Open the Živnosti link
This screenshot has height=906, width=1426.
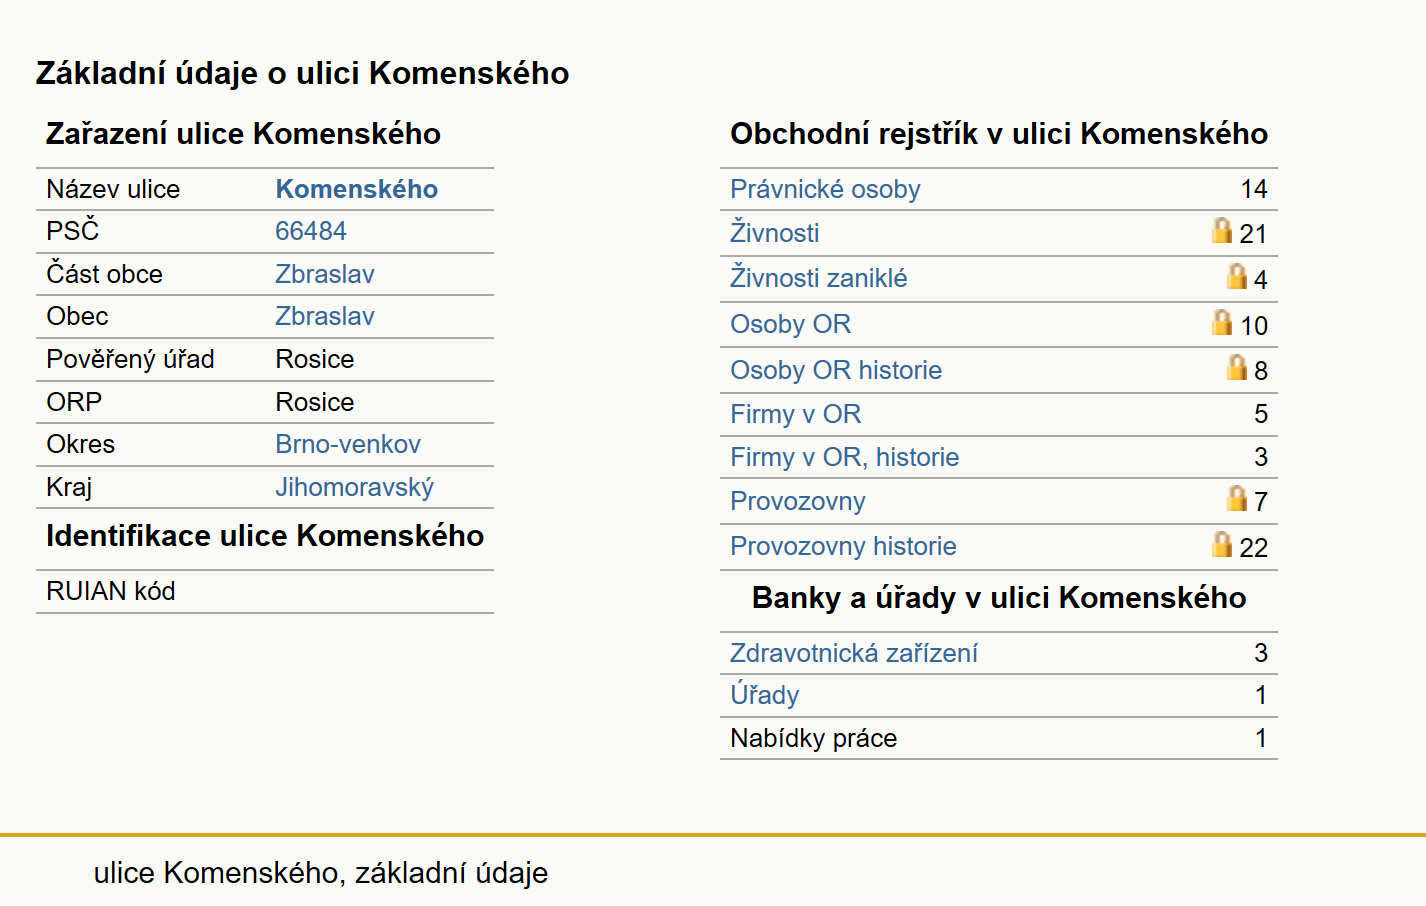click(x=774, y=233)
